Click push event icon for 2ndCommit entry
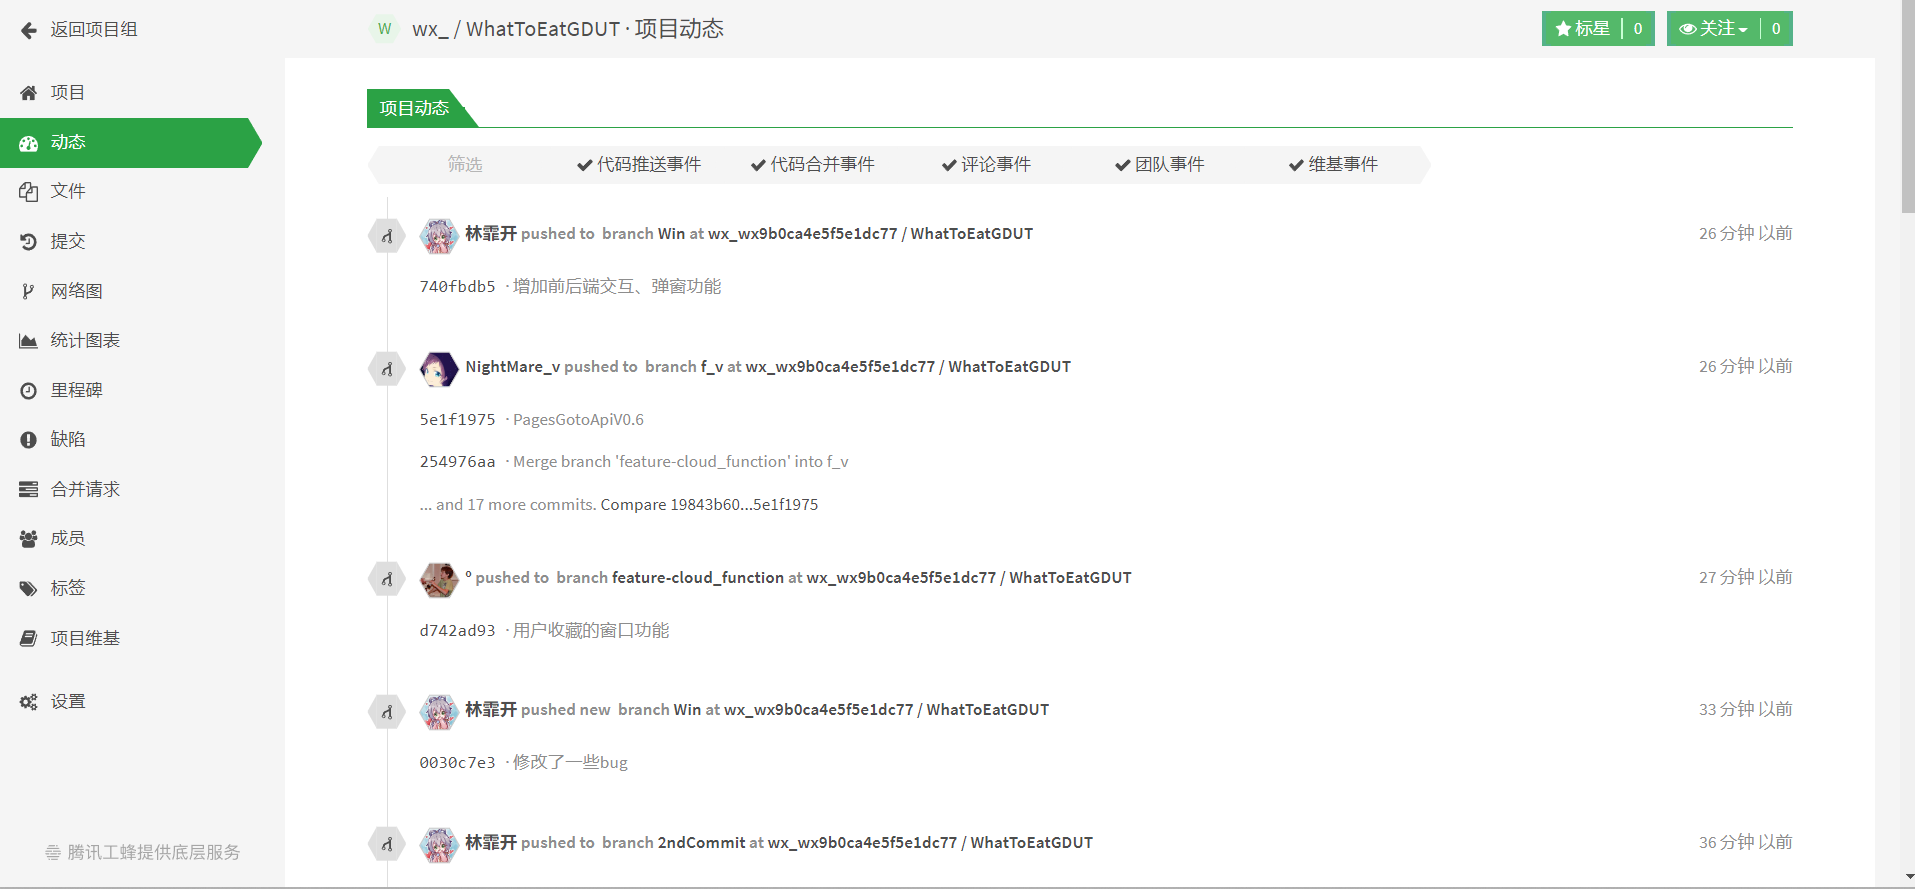Screen dimensions: 1915x889 pos(387,844)
